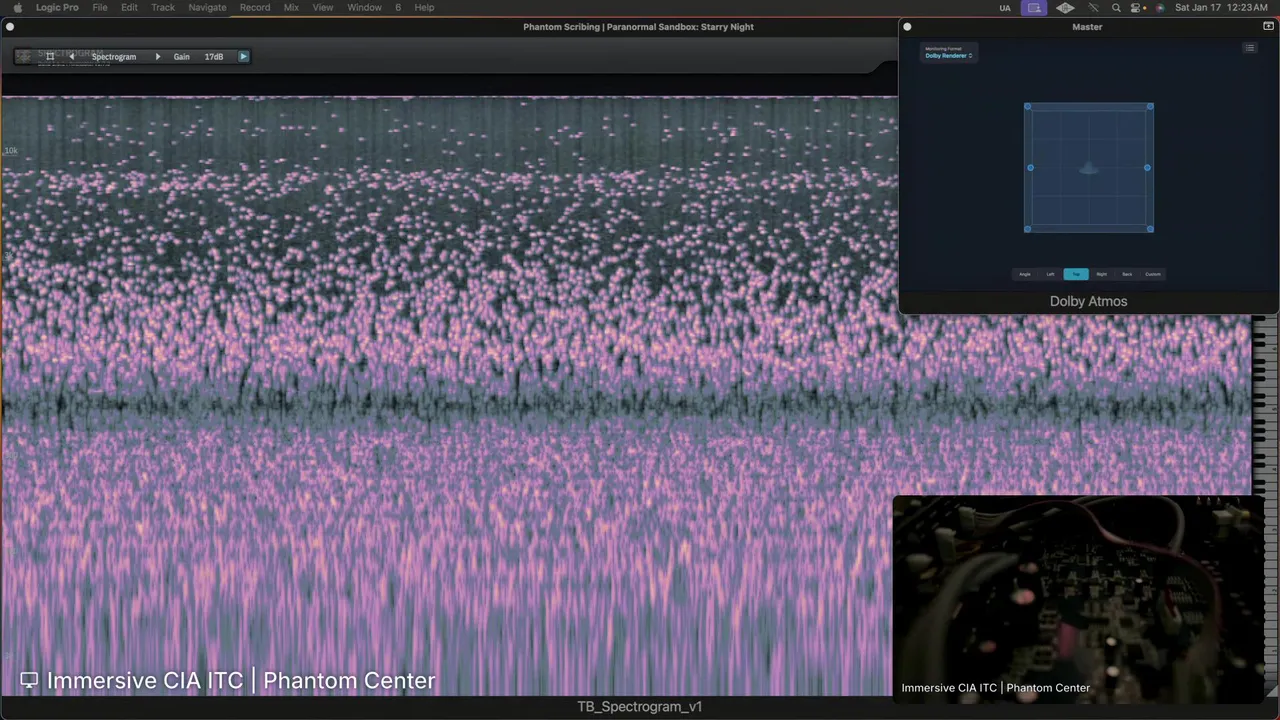Open the Record menu

point(255,7)
